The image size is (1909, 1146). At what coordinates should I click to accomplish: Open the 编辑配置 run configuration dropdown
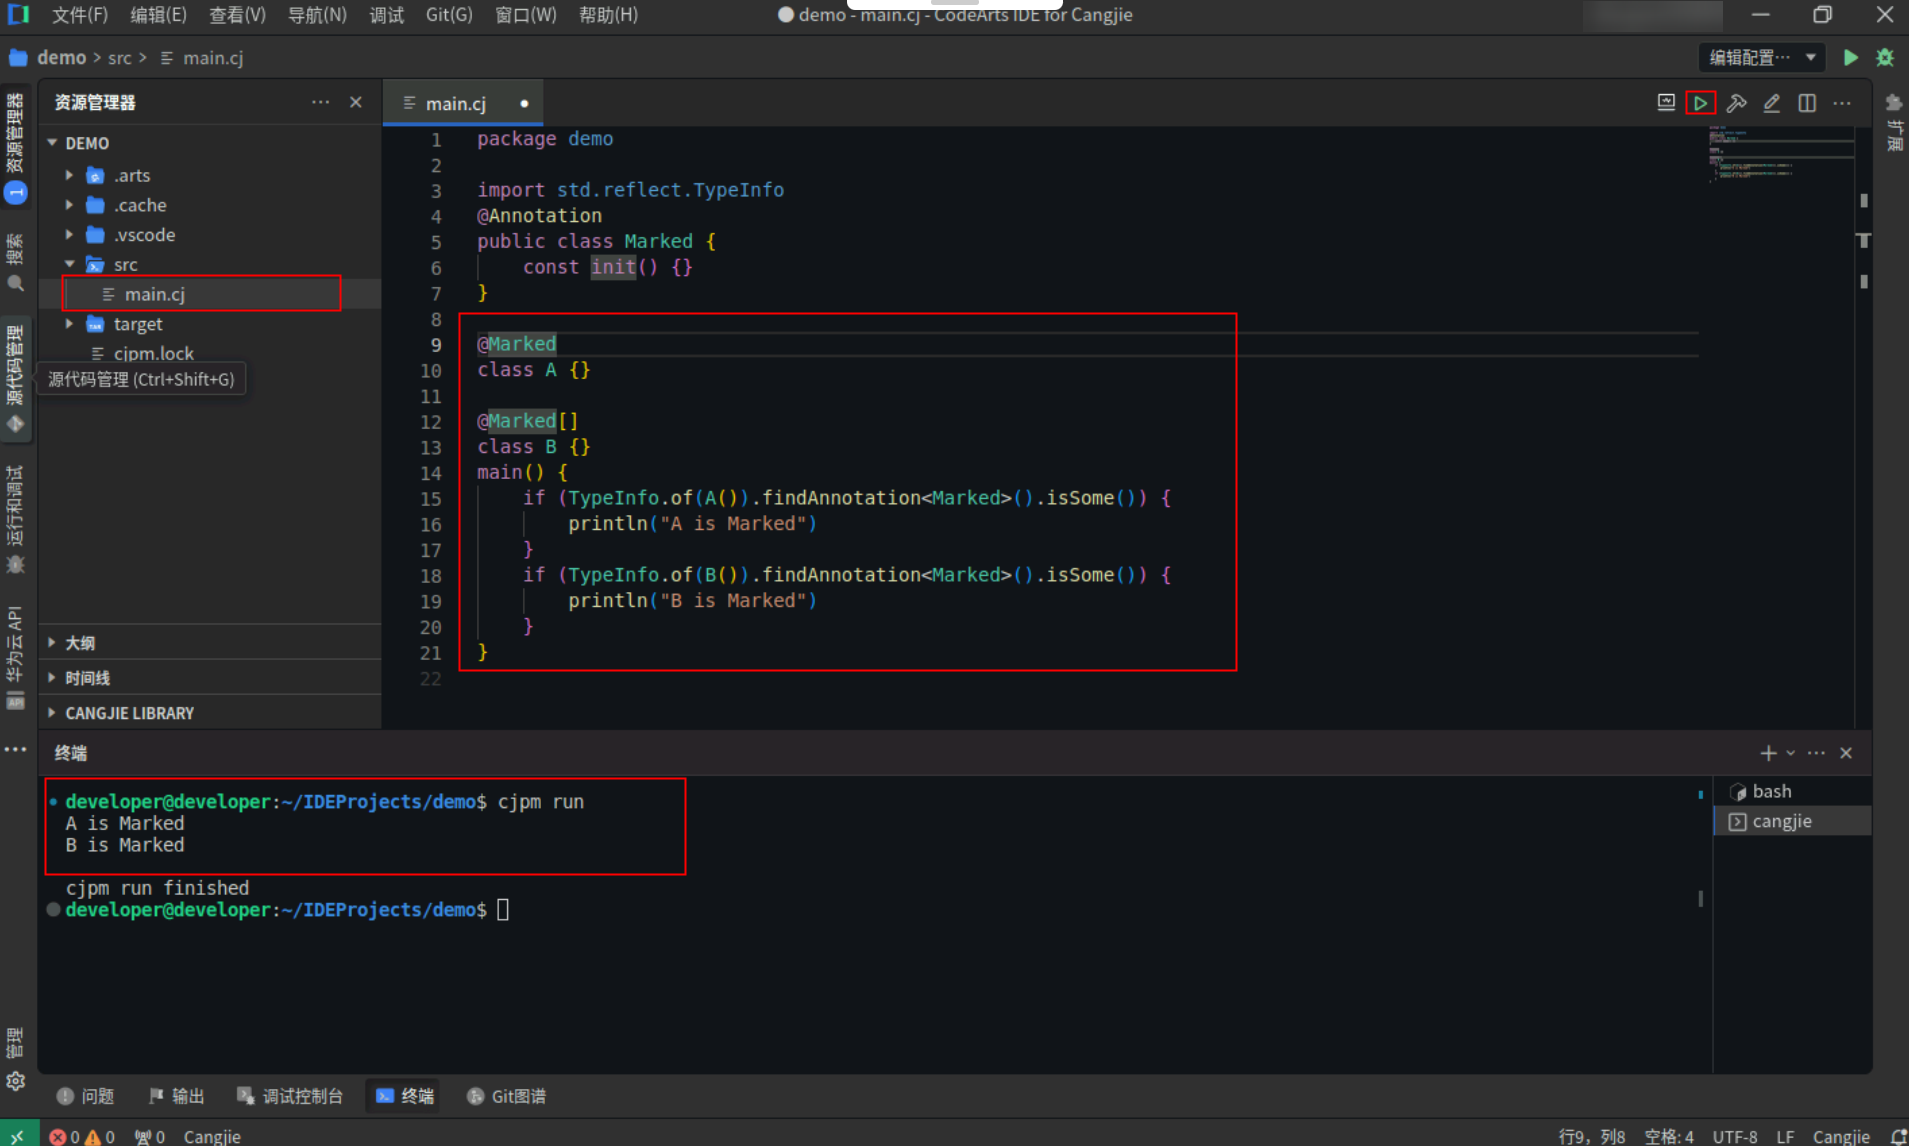pos(1762,58)
